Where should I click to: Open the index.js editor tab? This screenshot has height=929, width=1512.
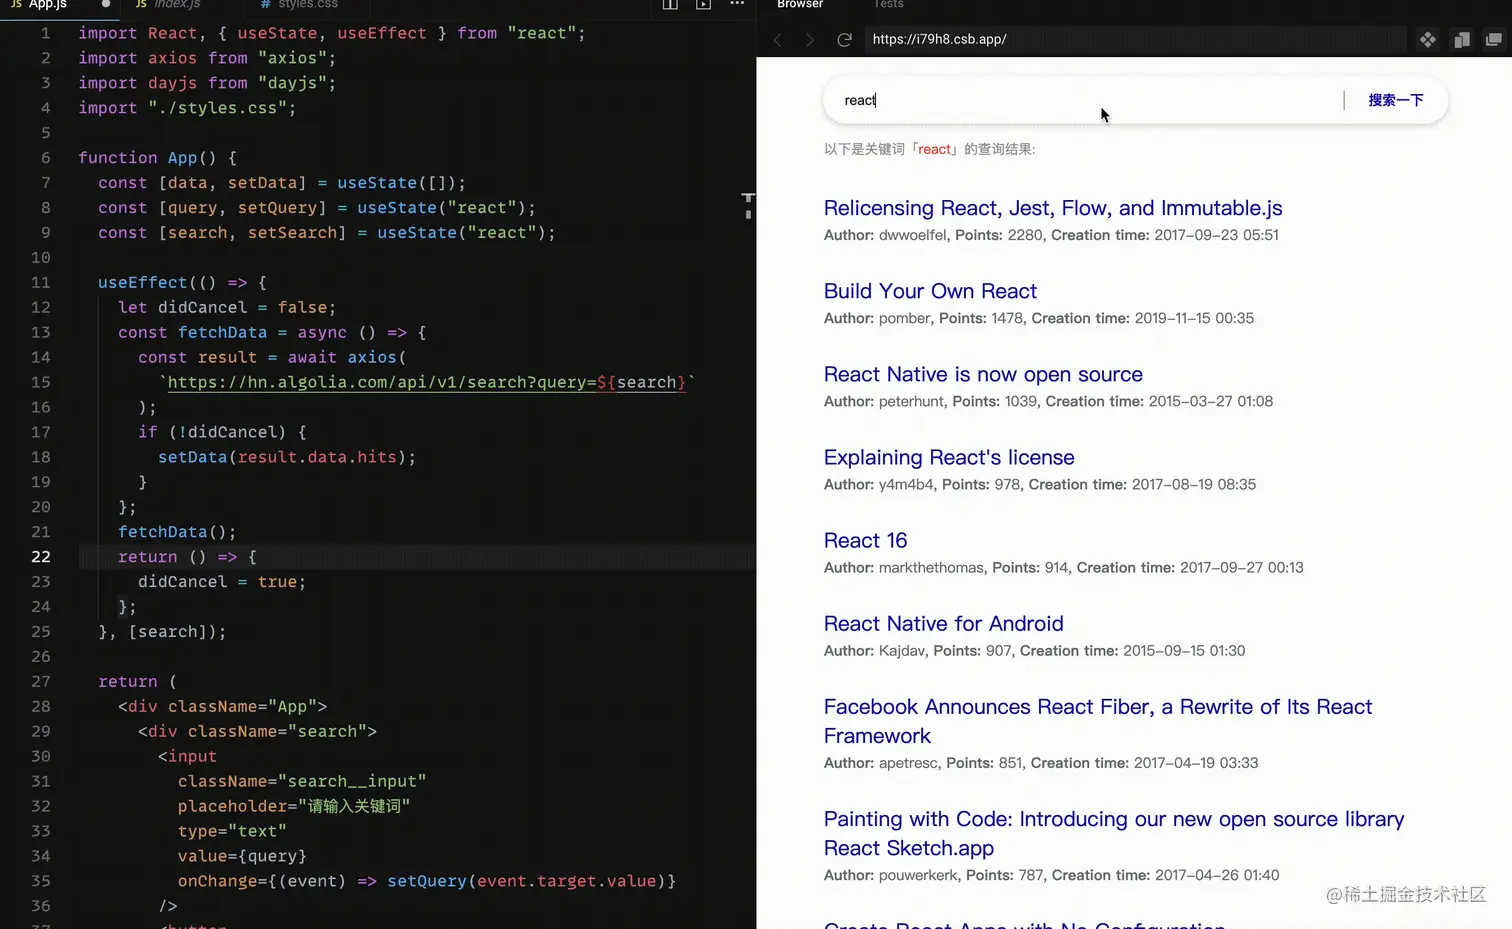(168, 4)
